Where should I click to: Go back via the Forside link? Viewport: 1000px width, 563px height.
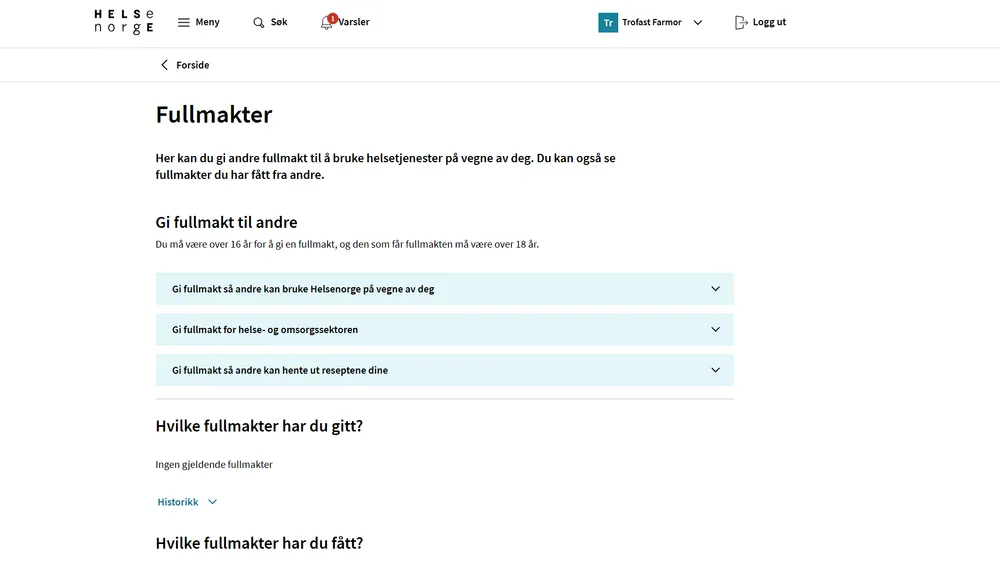tap(193, 65)
